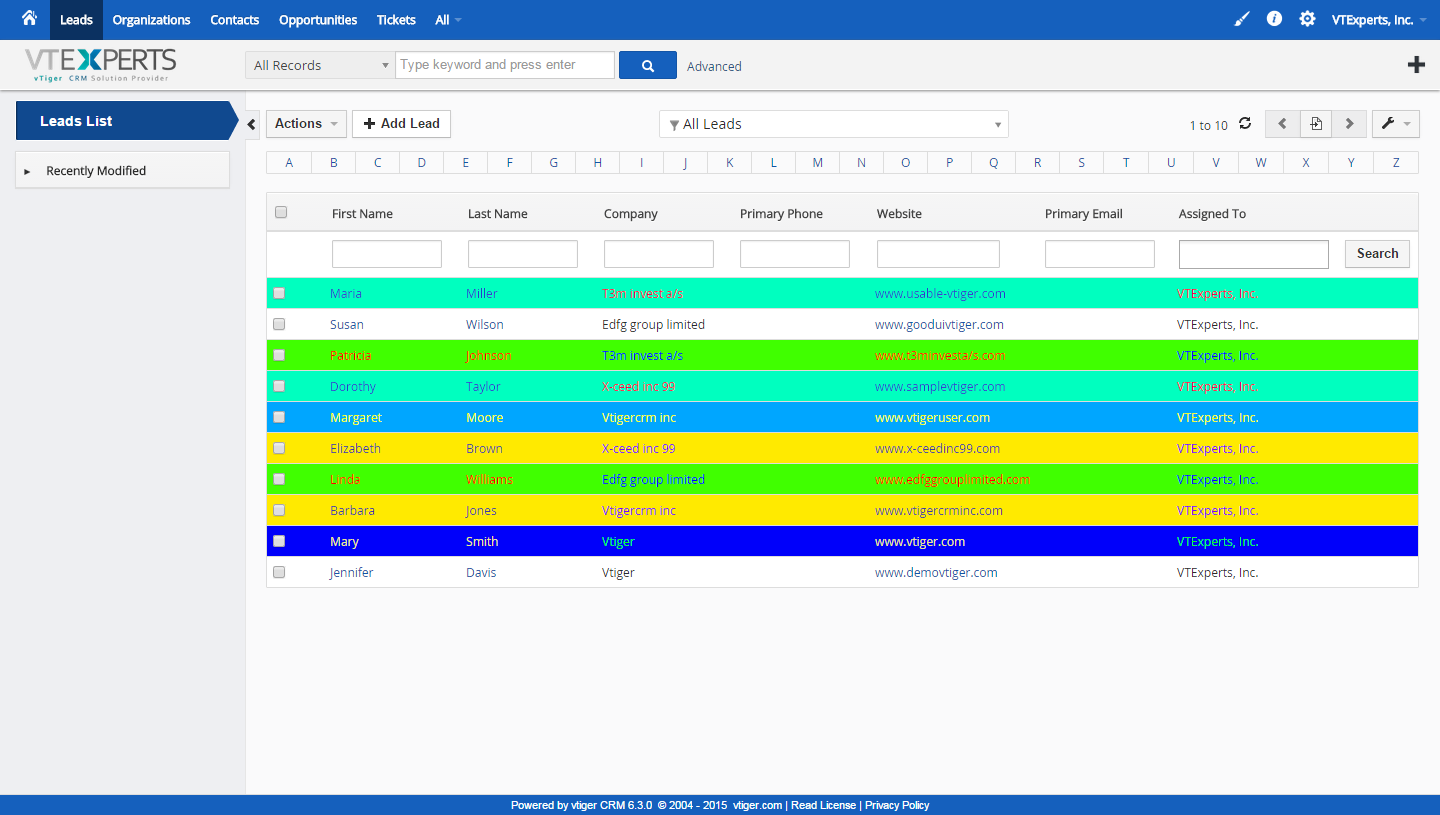1440x815 pixels.
Task: Click www.vtigeruser.com website link
Action: click(932, 417)
